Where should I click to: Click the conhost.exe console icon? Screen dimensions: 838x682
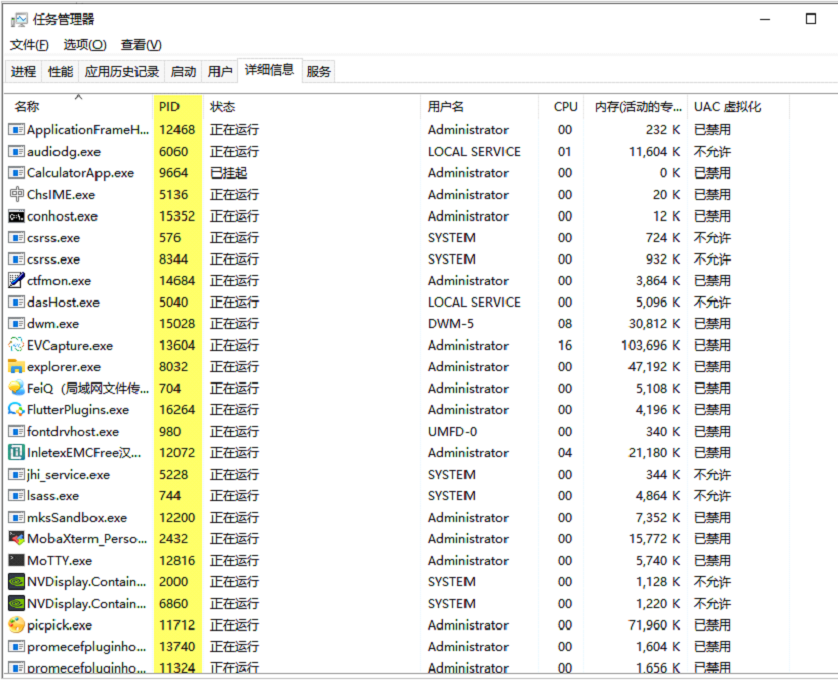click(x=17, y=216)
